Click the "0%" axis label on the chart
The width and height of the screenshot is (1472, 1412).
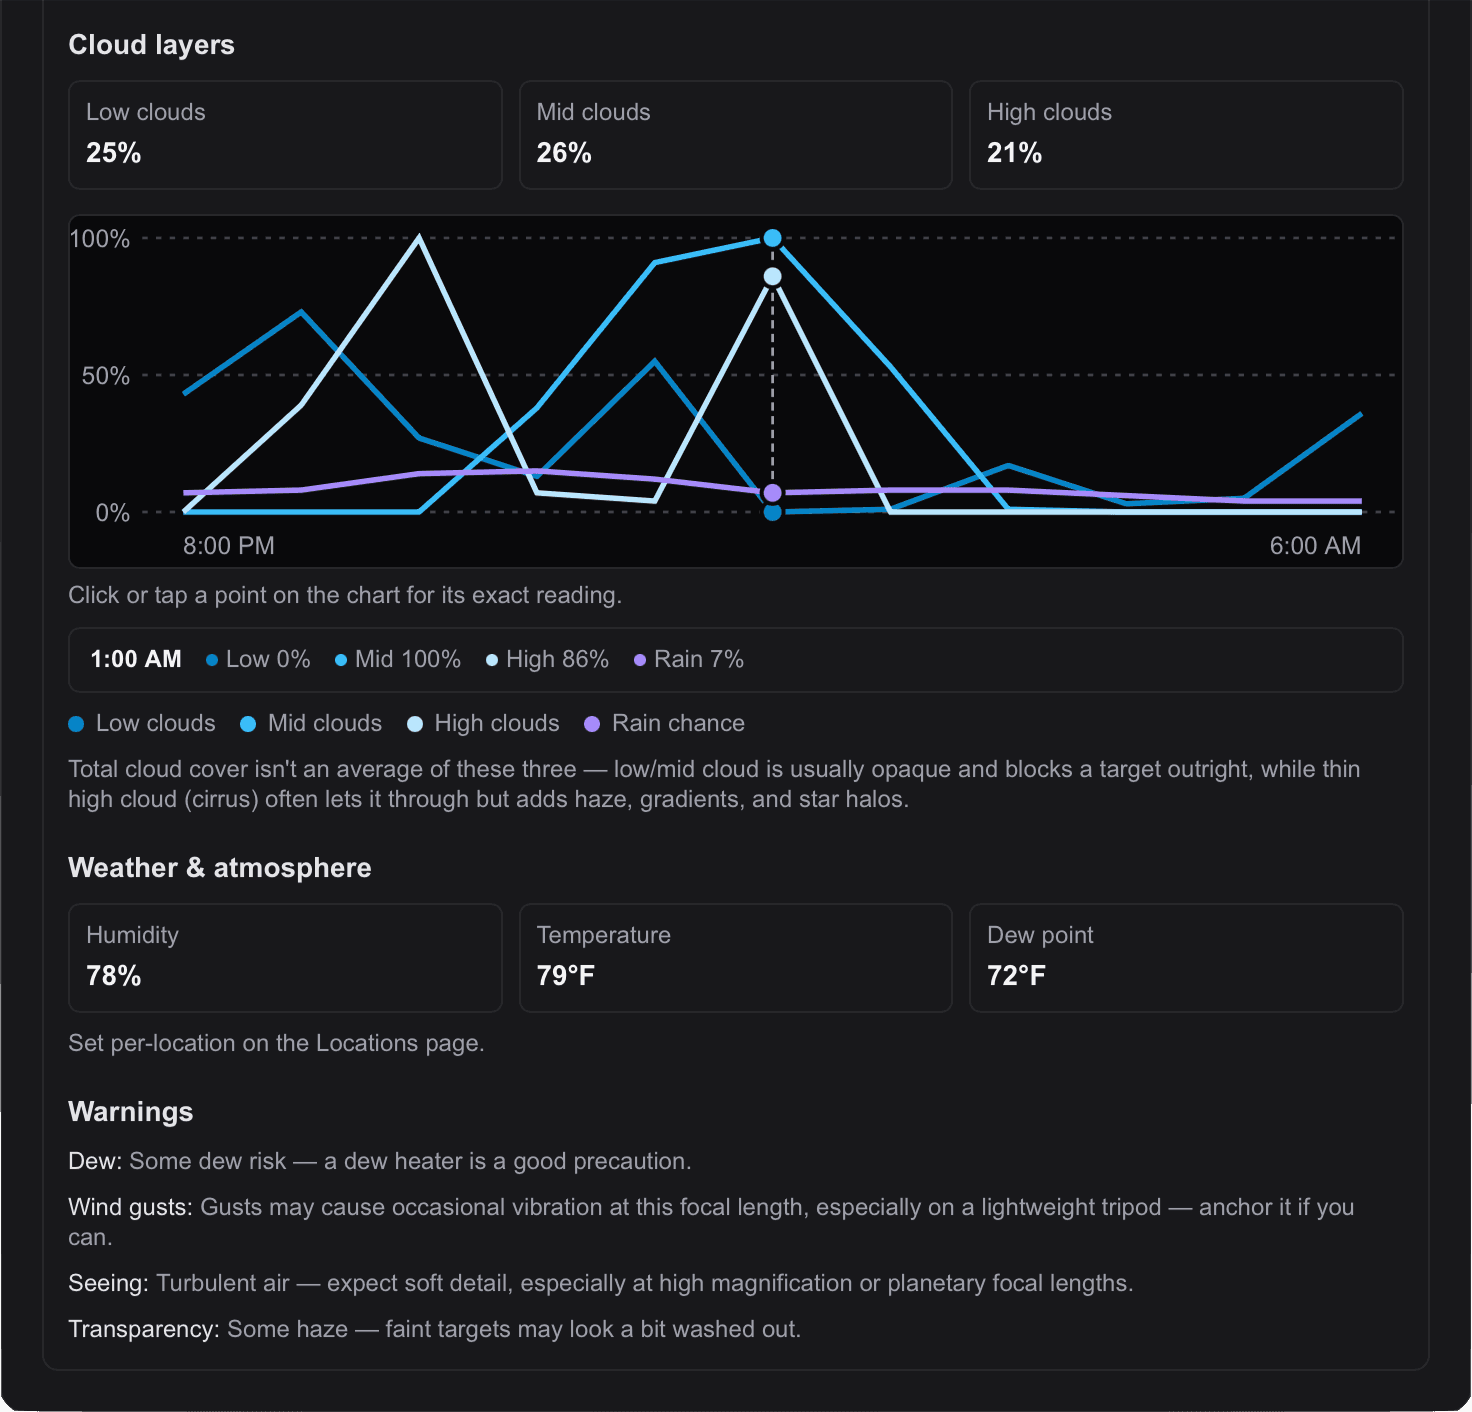click(113, 513)
